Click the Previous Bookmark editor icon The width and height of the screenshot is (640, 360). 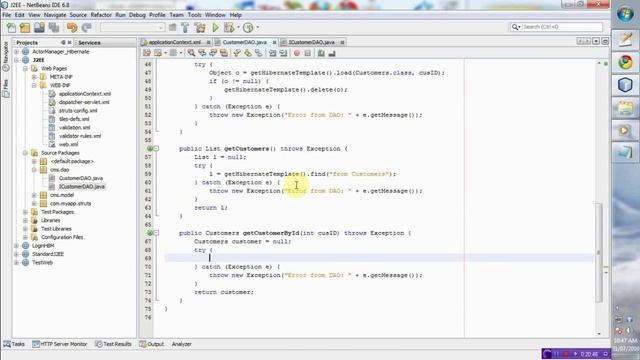[237, 53]
